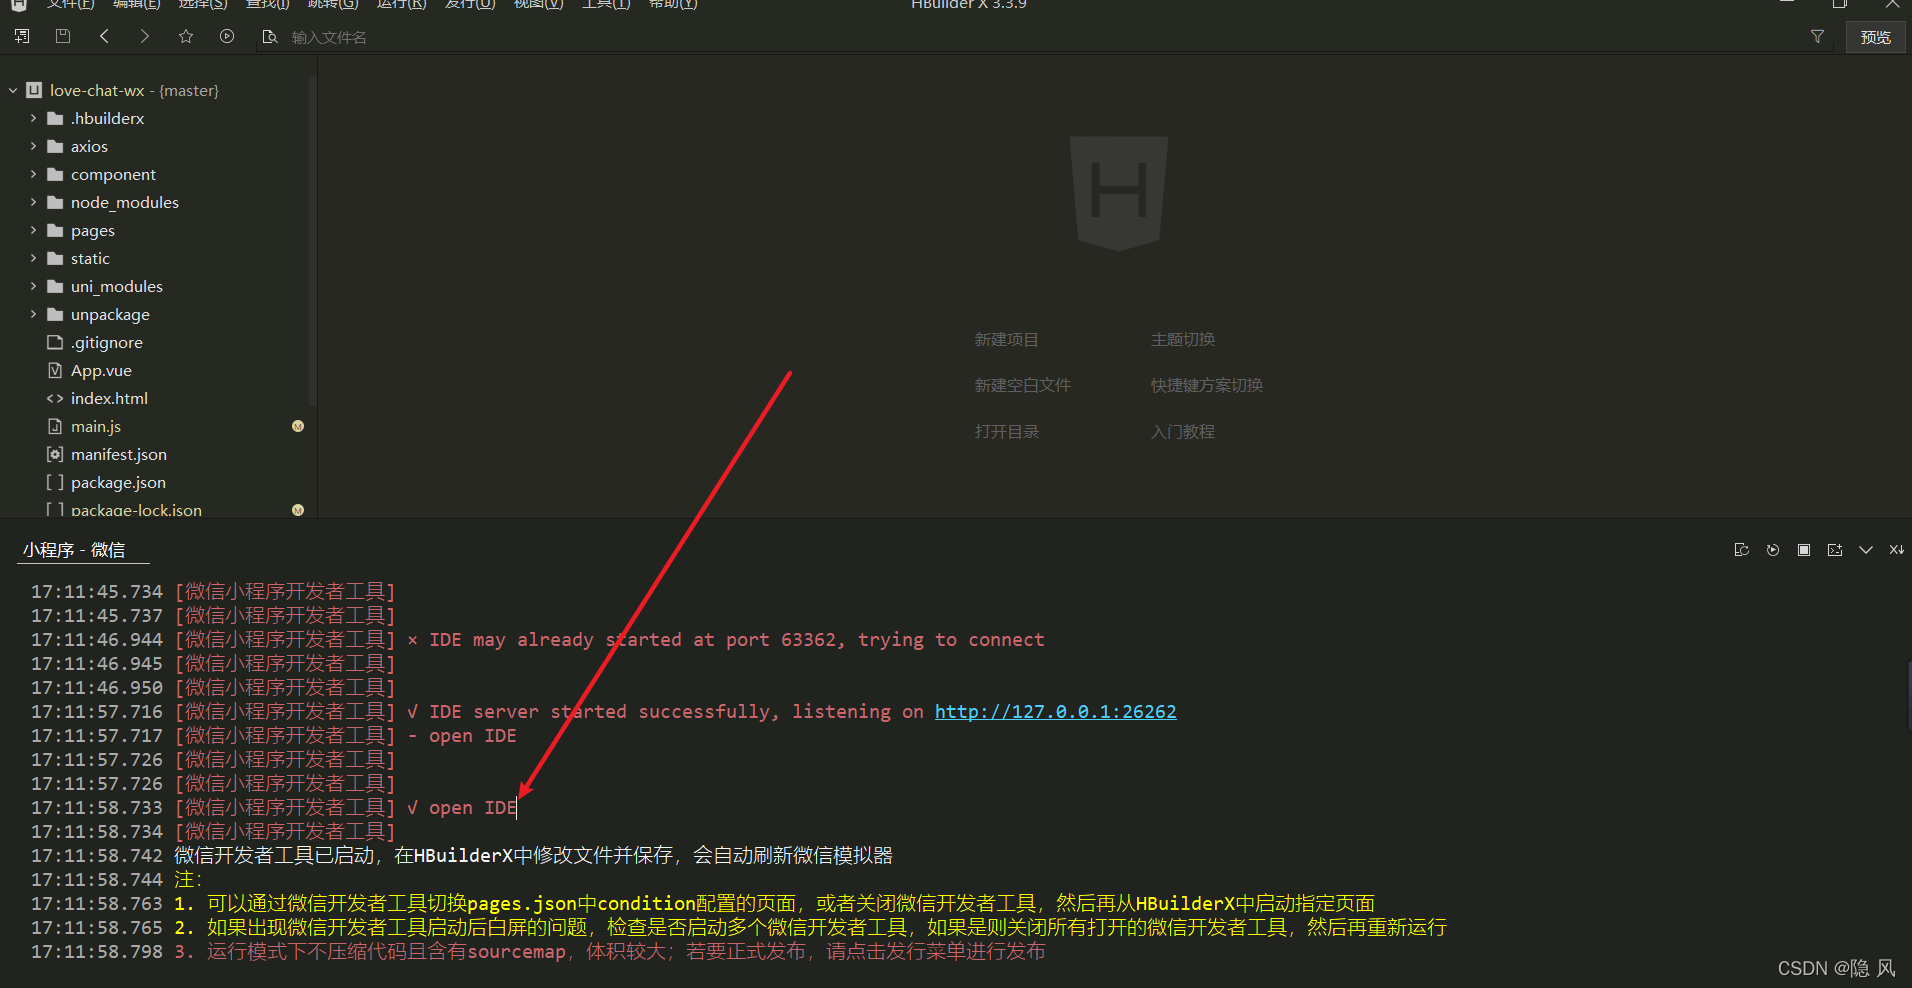Expand the node_modules folder arrow
Image resolution: width=1912 pixels, height=988 pixels.
point(33,202)
